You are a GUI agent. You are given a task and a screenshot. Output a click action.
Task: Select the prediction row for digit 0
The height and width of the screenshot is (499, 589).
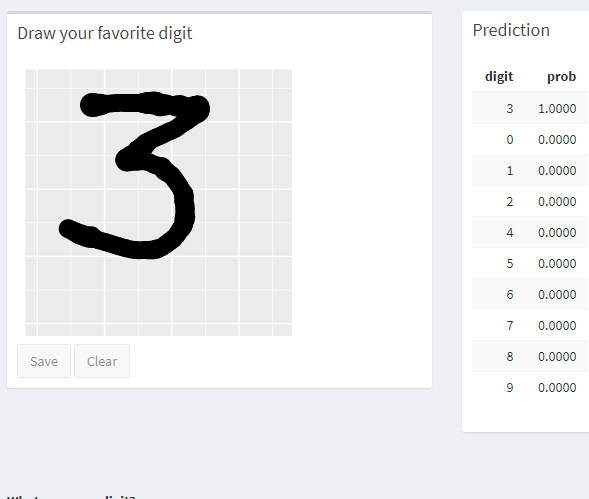point(530,139)
